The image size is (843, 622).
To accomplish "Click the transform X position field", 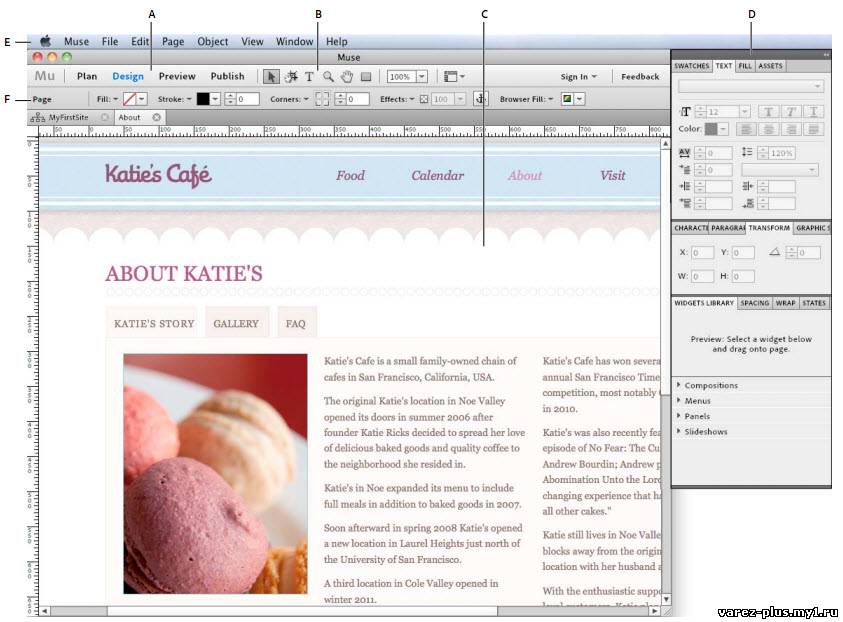I will [x=702, y=253].
